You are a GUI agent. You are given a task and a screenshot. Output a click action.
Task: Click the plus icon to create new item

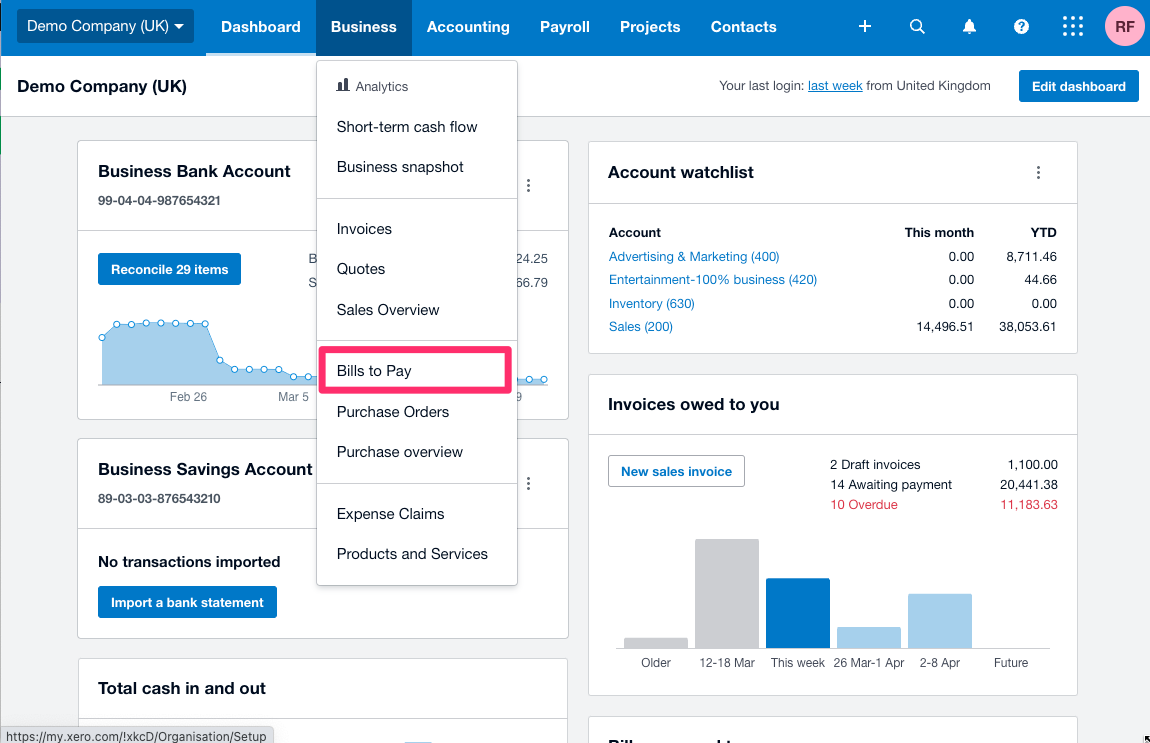pyautogui.click(x=864, y=27)
